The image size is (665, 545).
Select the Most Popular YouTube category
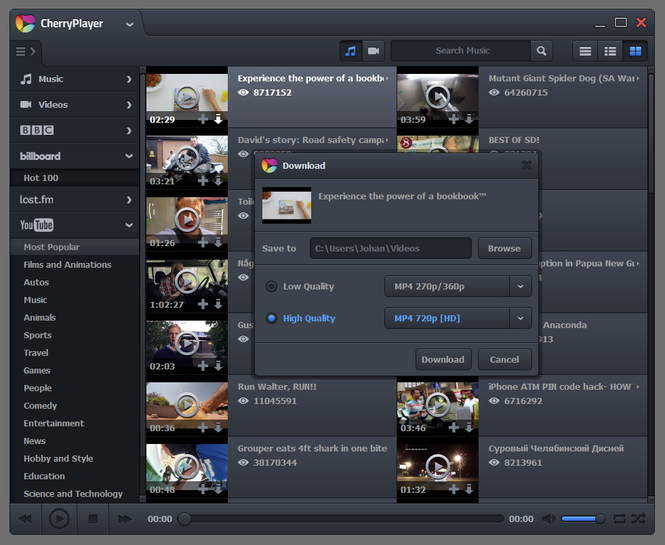click(x=75, y=247)
